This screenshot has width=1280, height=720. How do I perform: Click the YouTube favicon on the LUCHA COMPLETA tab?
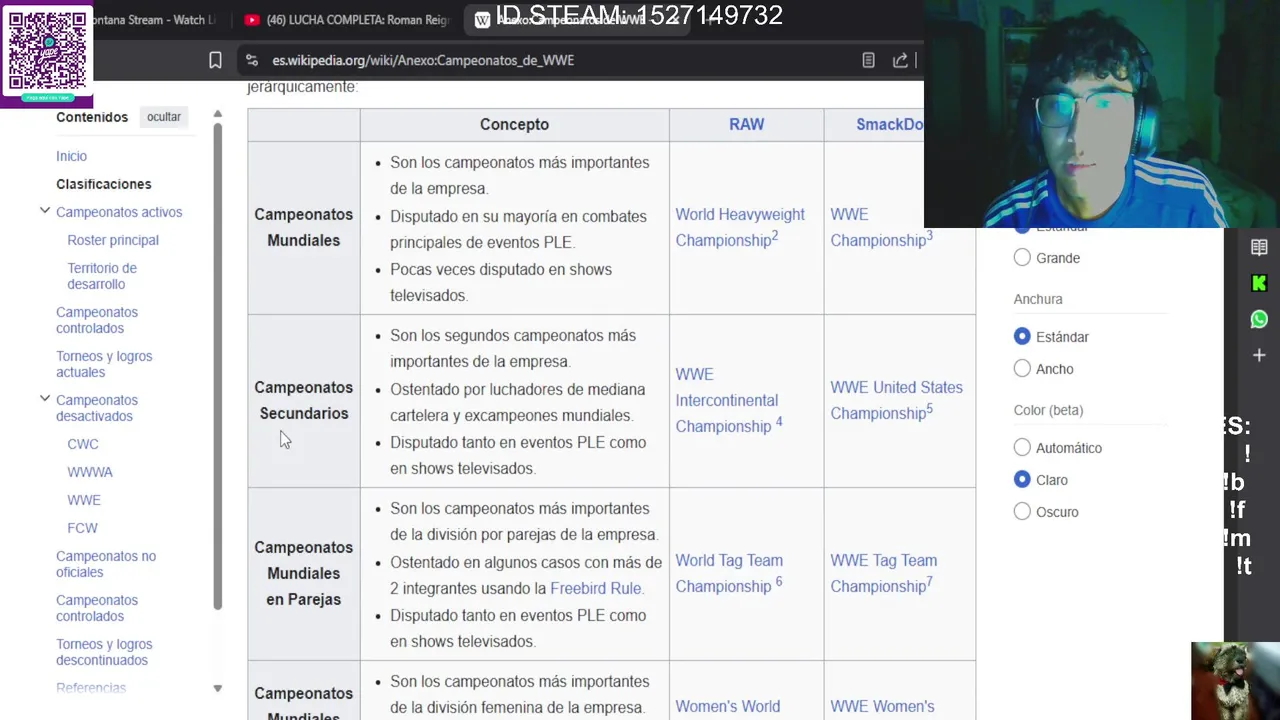[x=252, y=20]
